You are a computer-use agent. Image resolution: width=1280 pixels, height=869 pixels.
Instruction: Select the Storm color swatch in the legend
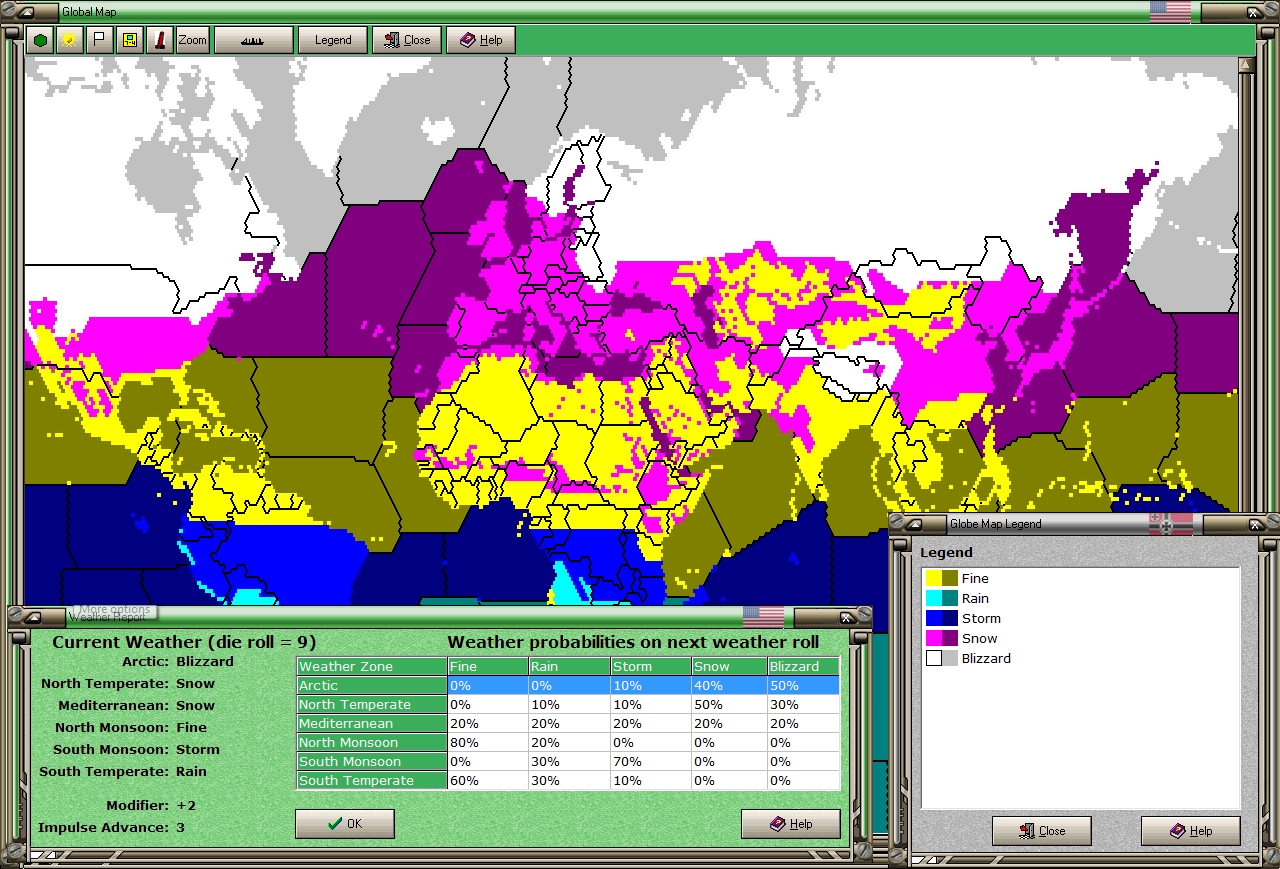(x=942, y=618)
